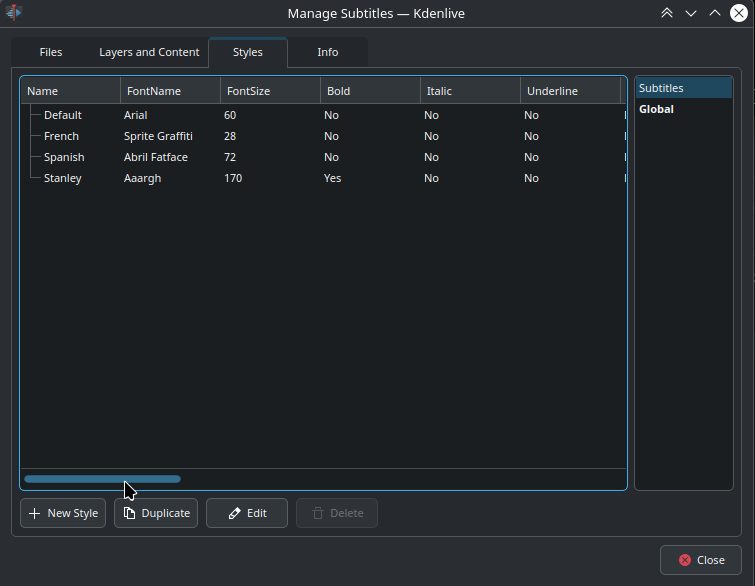Image resolution: width=755 pixels, height=586 pixels.
Task: Click the Kdenlive app icon in title bar
Action: (x=14, y=13)
